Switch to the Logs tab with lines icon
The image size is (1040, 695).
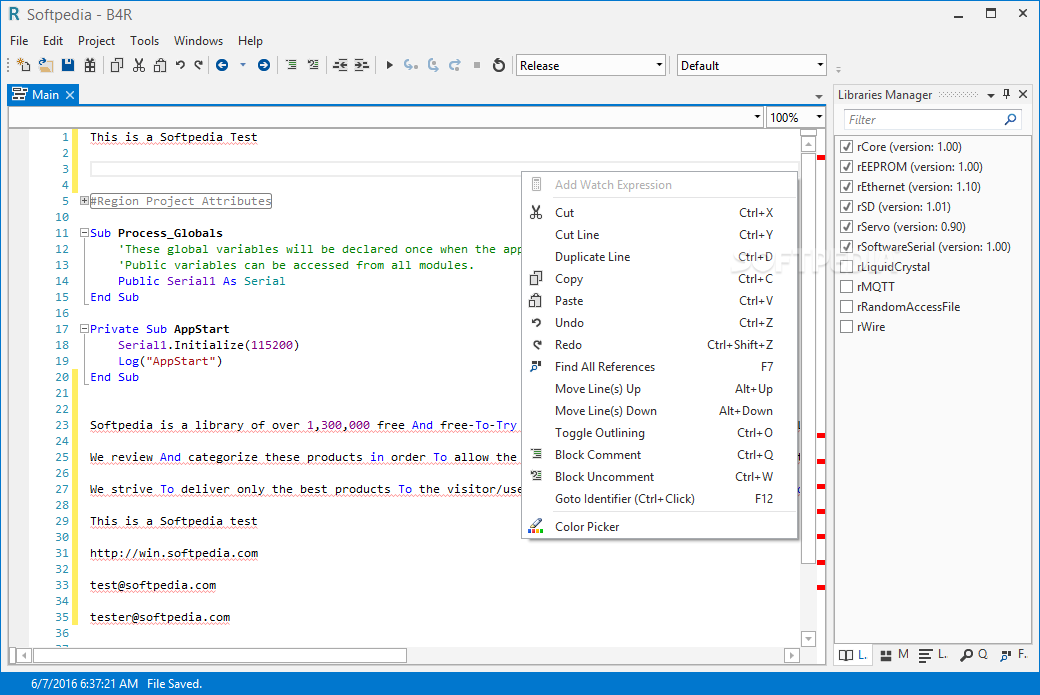(x=932, y=655)
